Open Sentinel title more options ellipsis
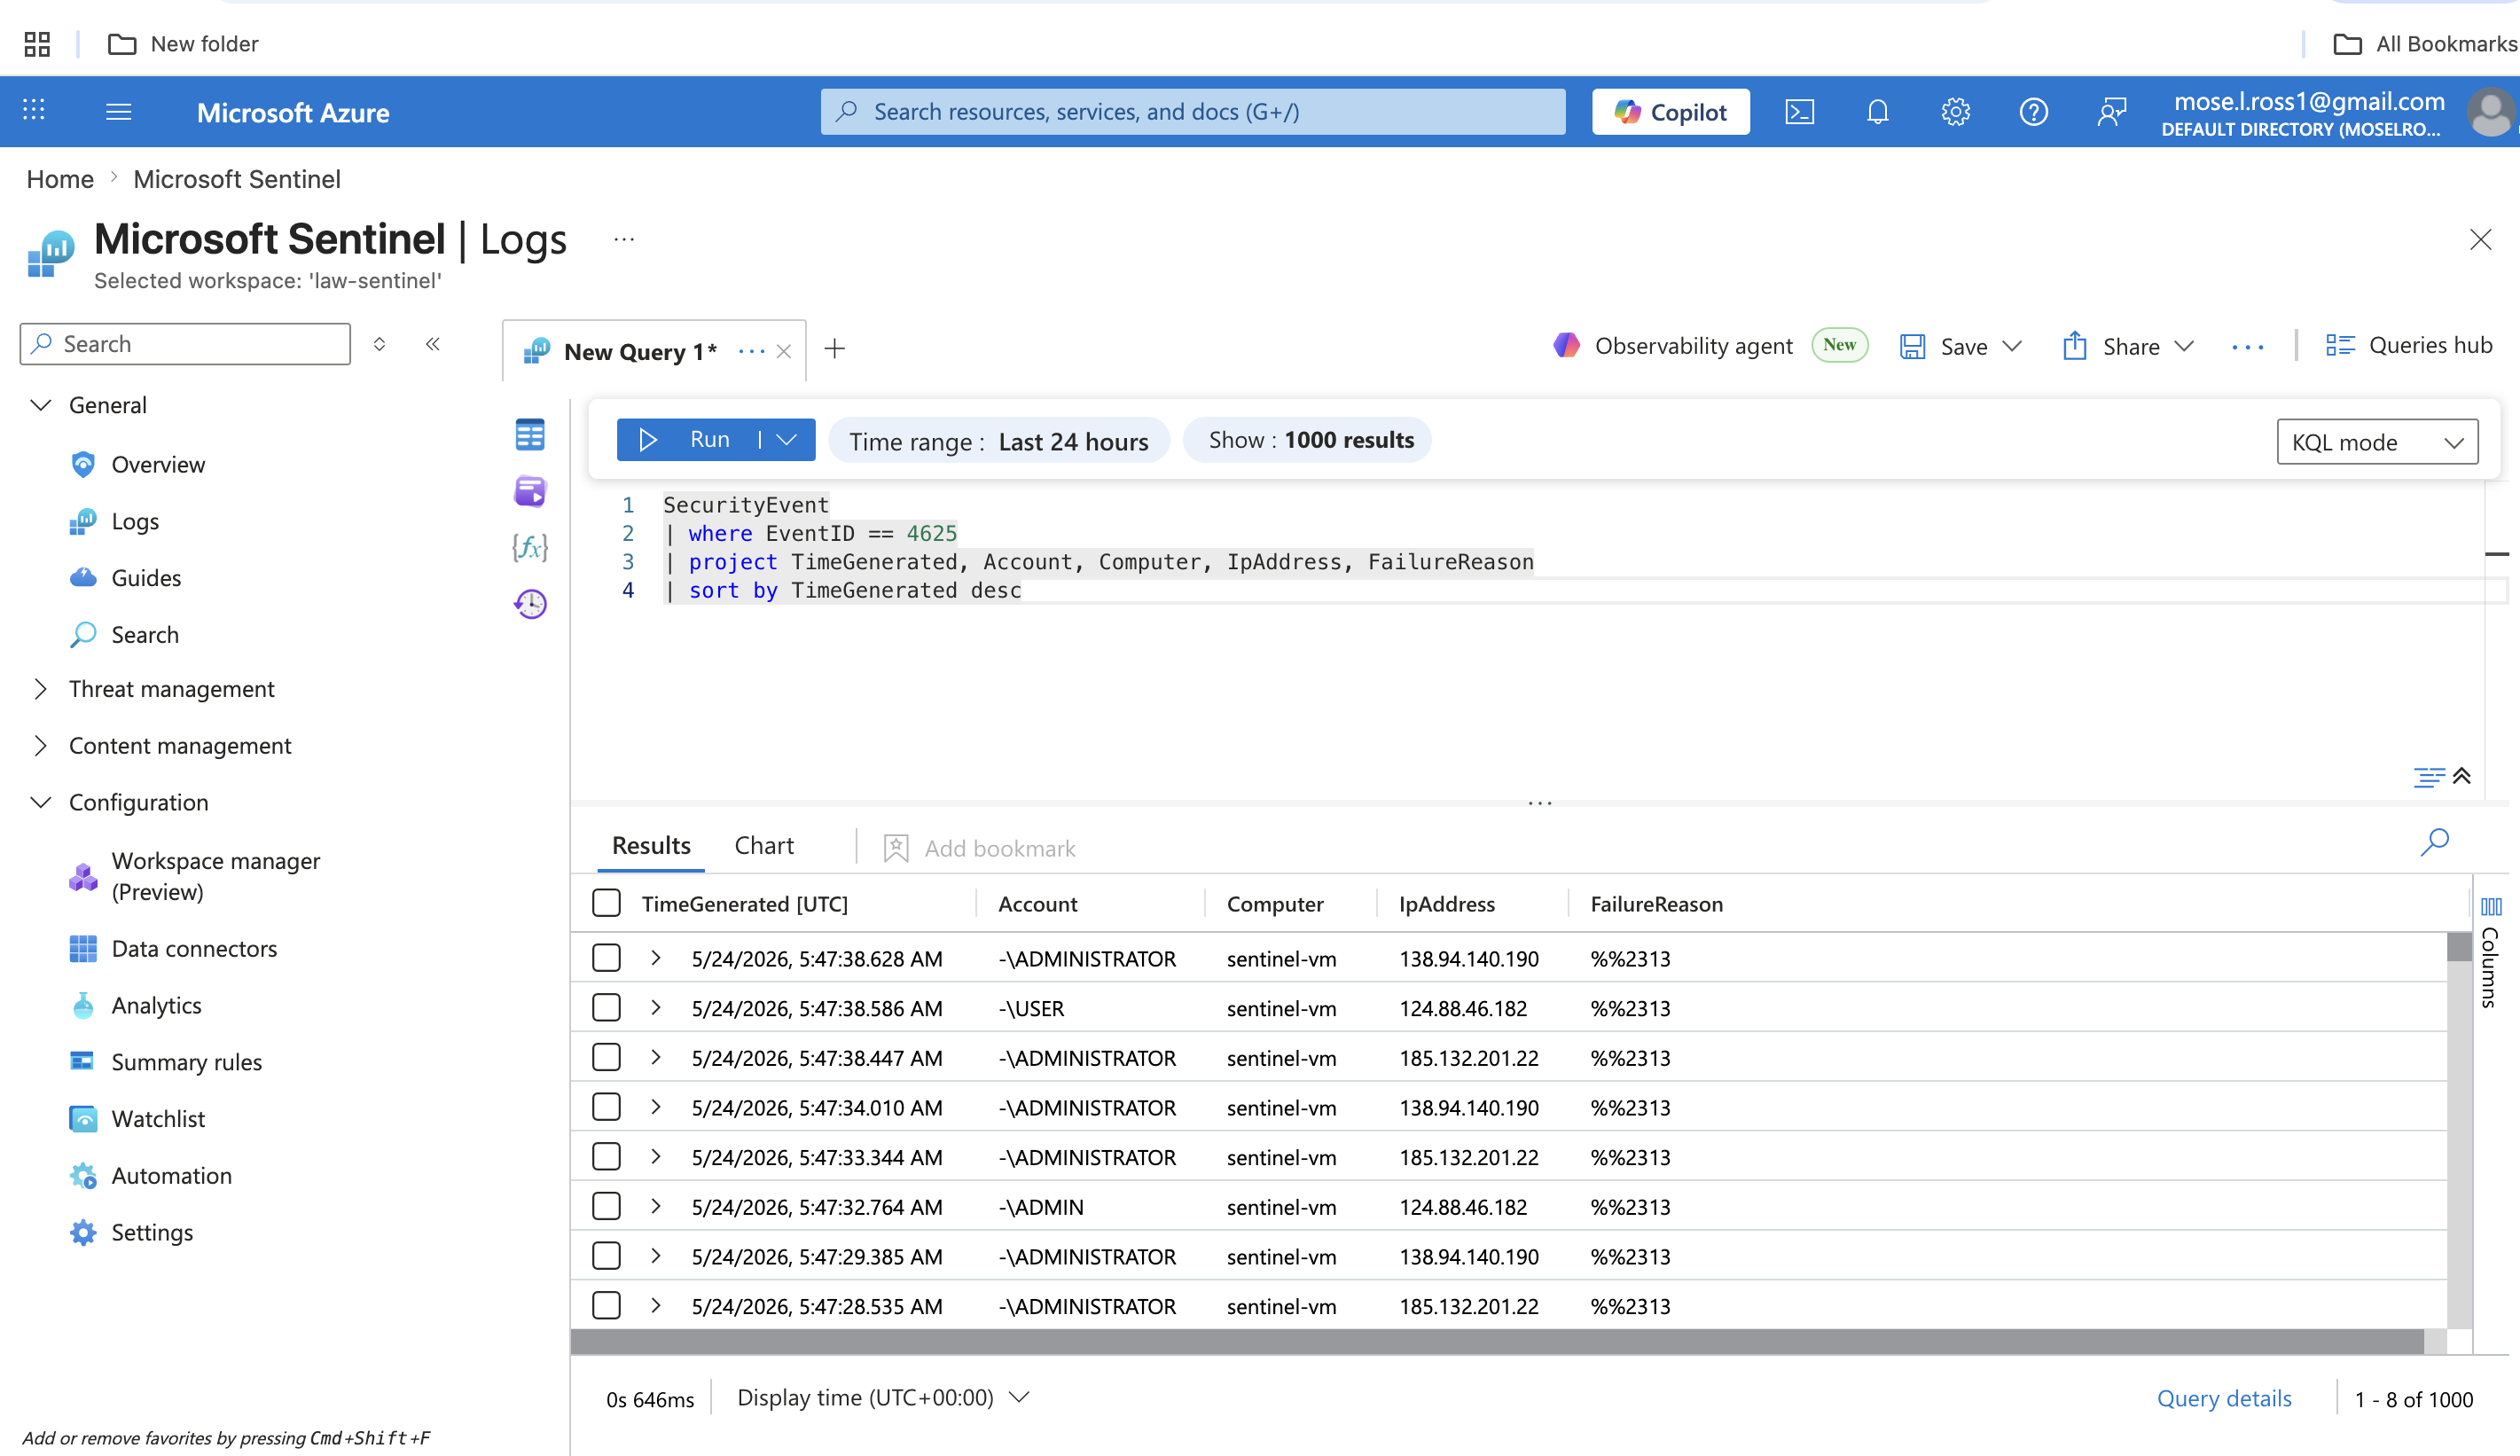This screenshot has width=2520, height=1456. pyautogui.click(x=624, y=239)
